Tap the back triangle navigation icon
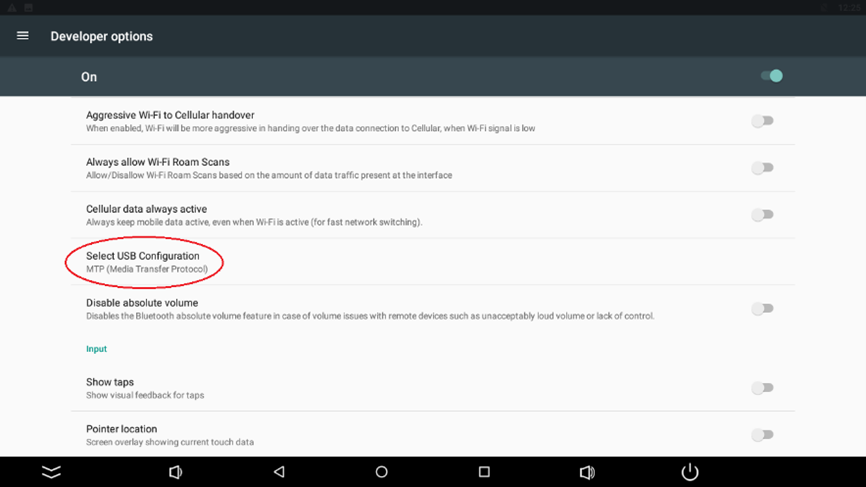The image size is (866, 487). pos(279,472)
